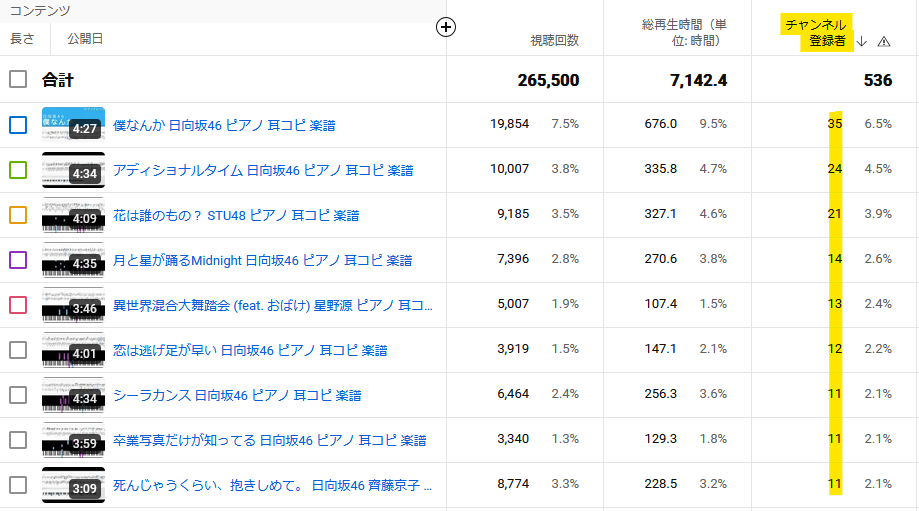
Task: Click the plus icon to add a metric
Action: point(446,27)
